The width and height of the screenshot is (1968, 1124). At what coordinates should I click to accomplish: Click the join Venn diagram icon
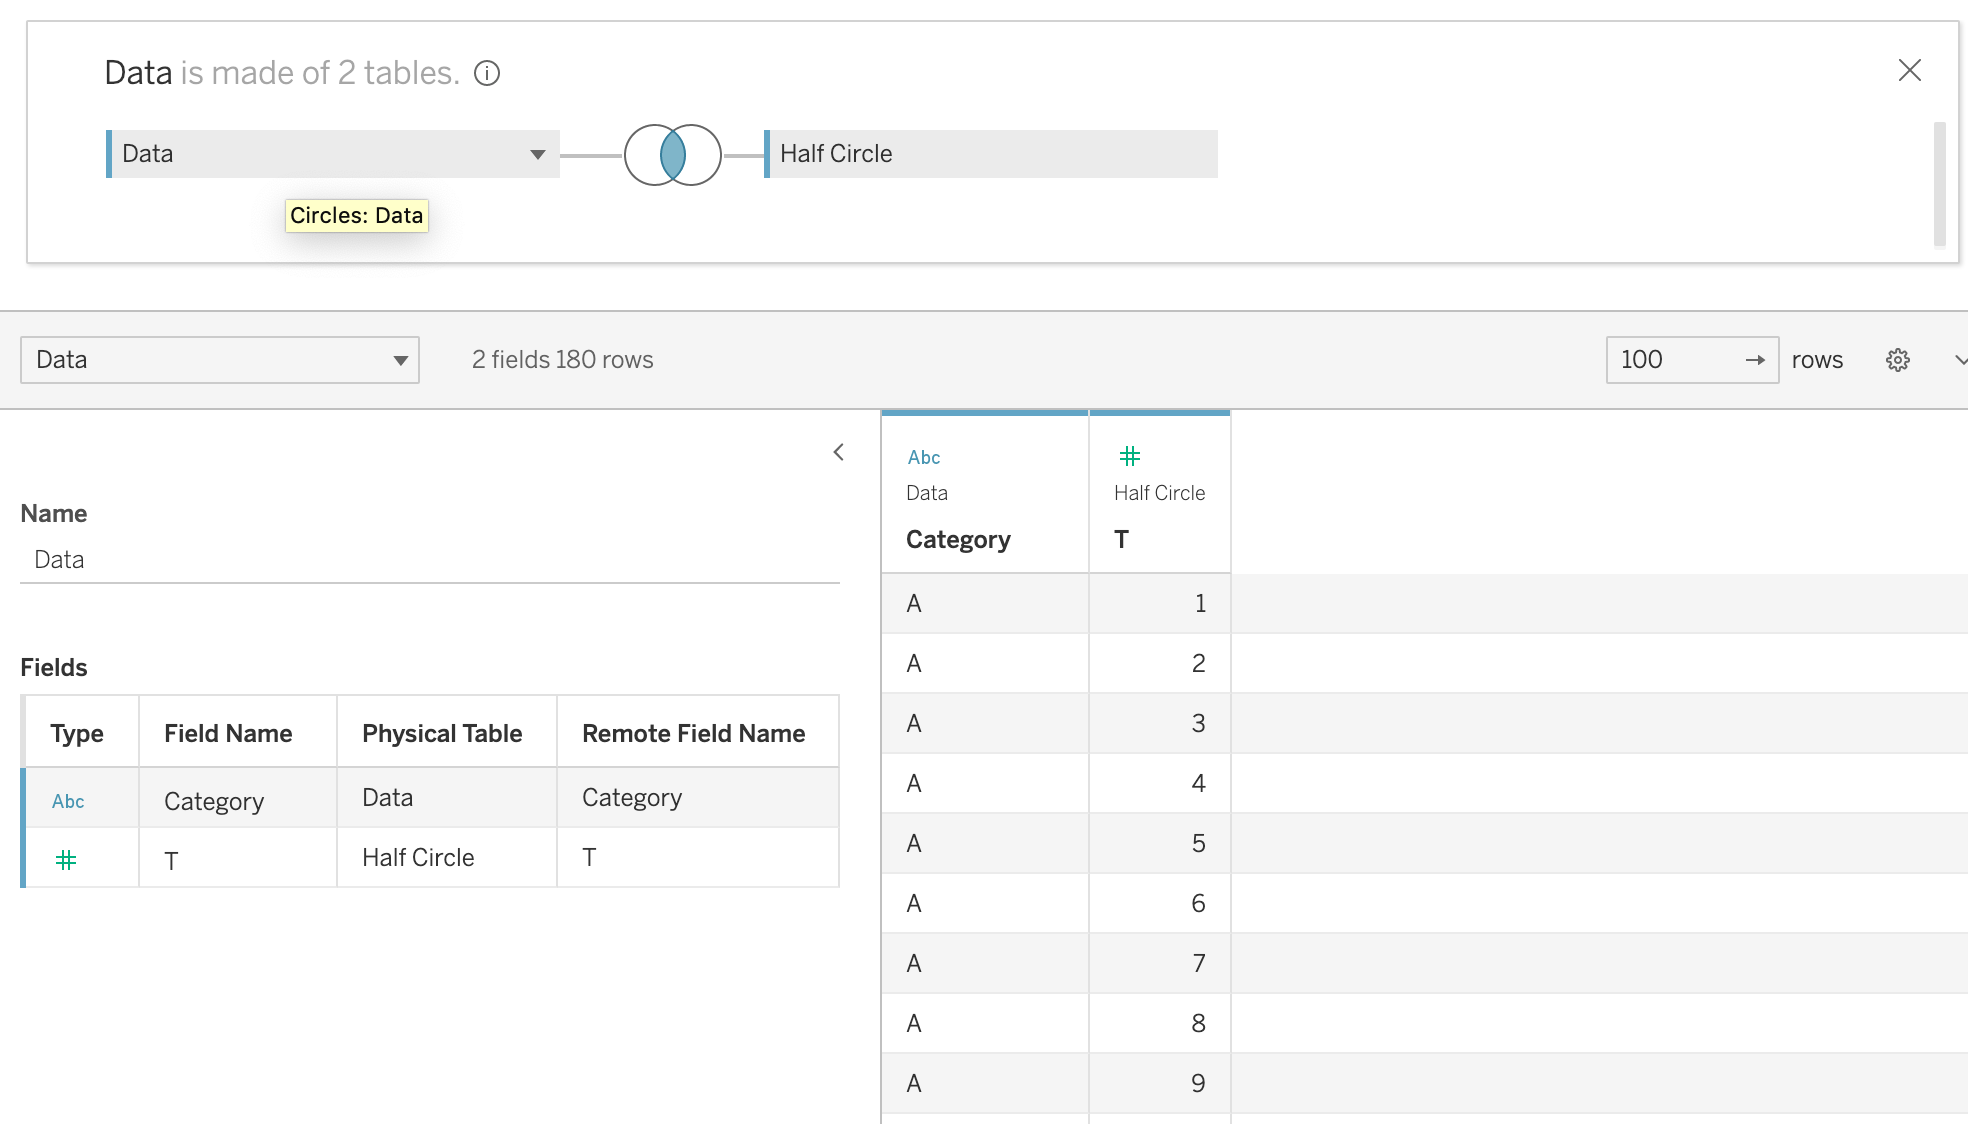(672, 155)
